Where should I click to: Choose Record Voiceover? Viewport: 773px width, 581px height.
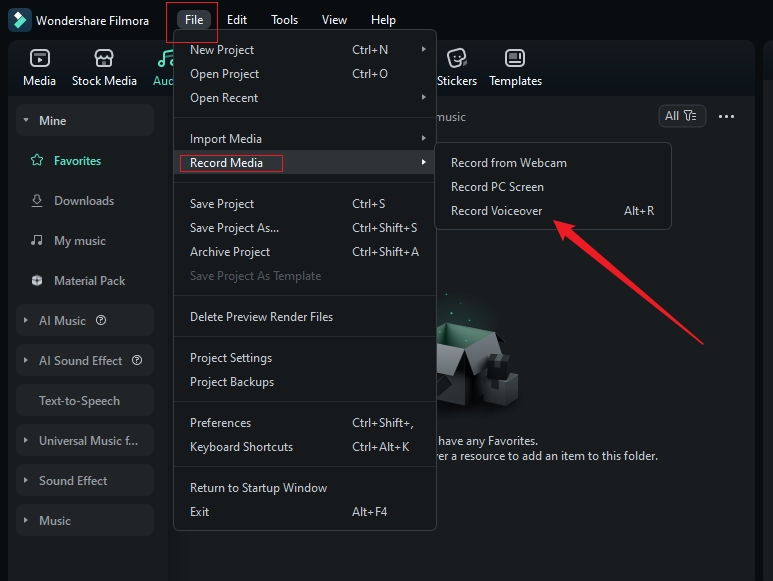point(553,211)
